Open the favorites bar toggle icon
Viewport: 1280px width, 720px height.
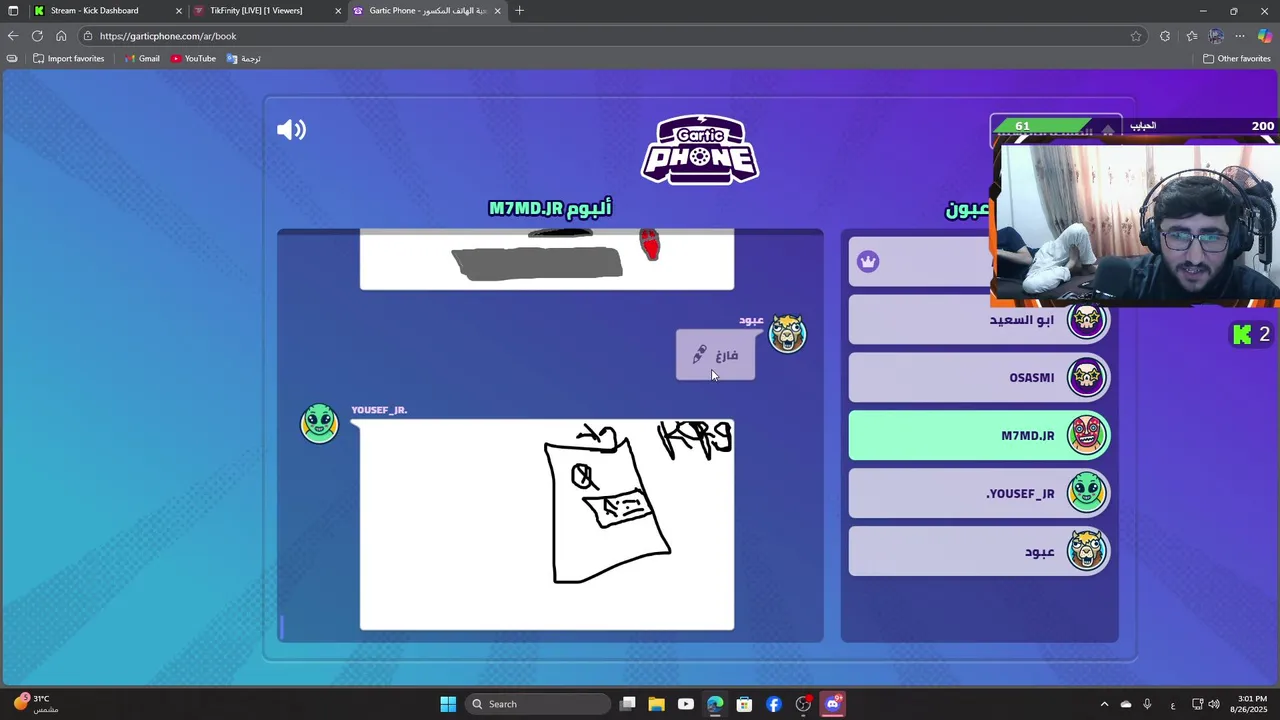[x=12, y=59]
